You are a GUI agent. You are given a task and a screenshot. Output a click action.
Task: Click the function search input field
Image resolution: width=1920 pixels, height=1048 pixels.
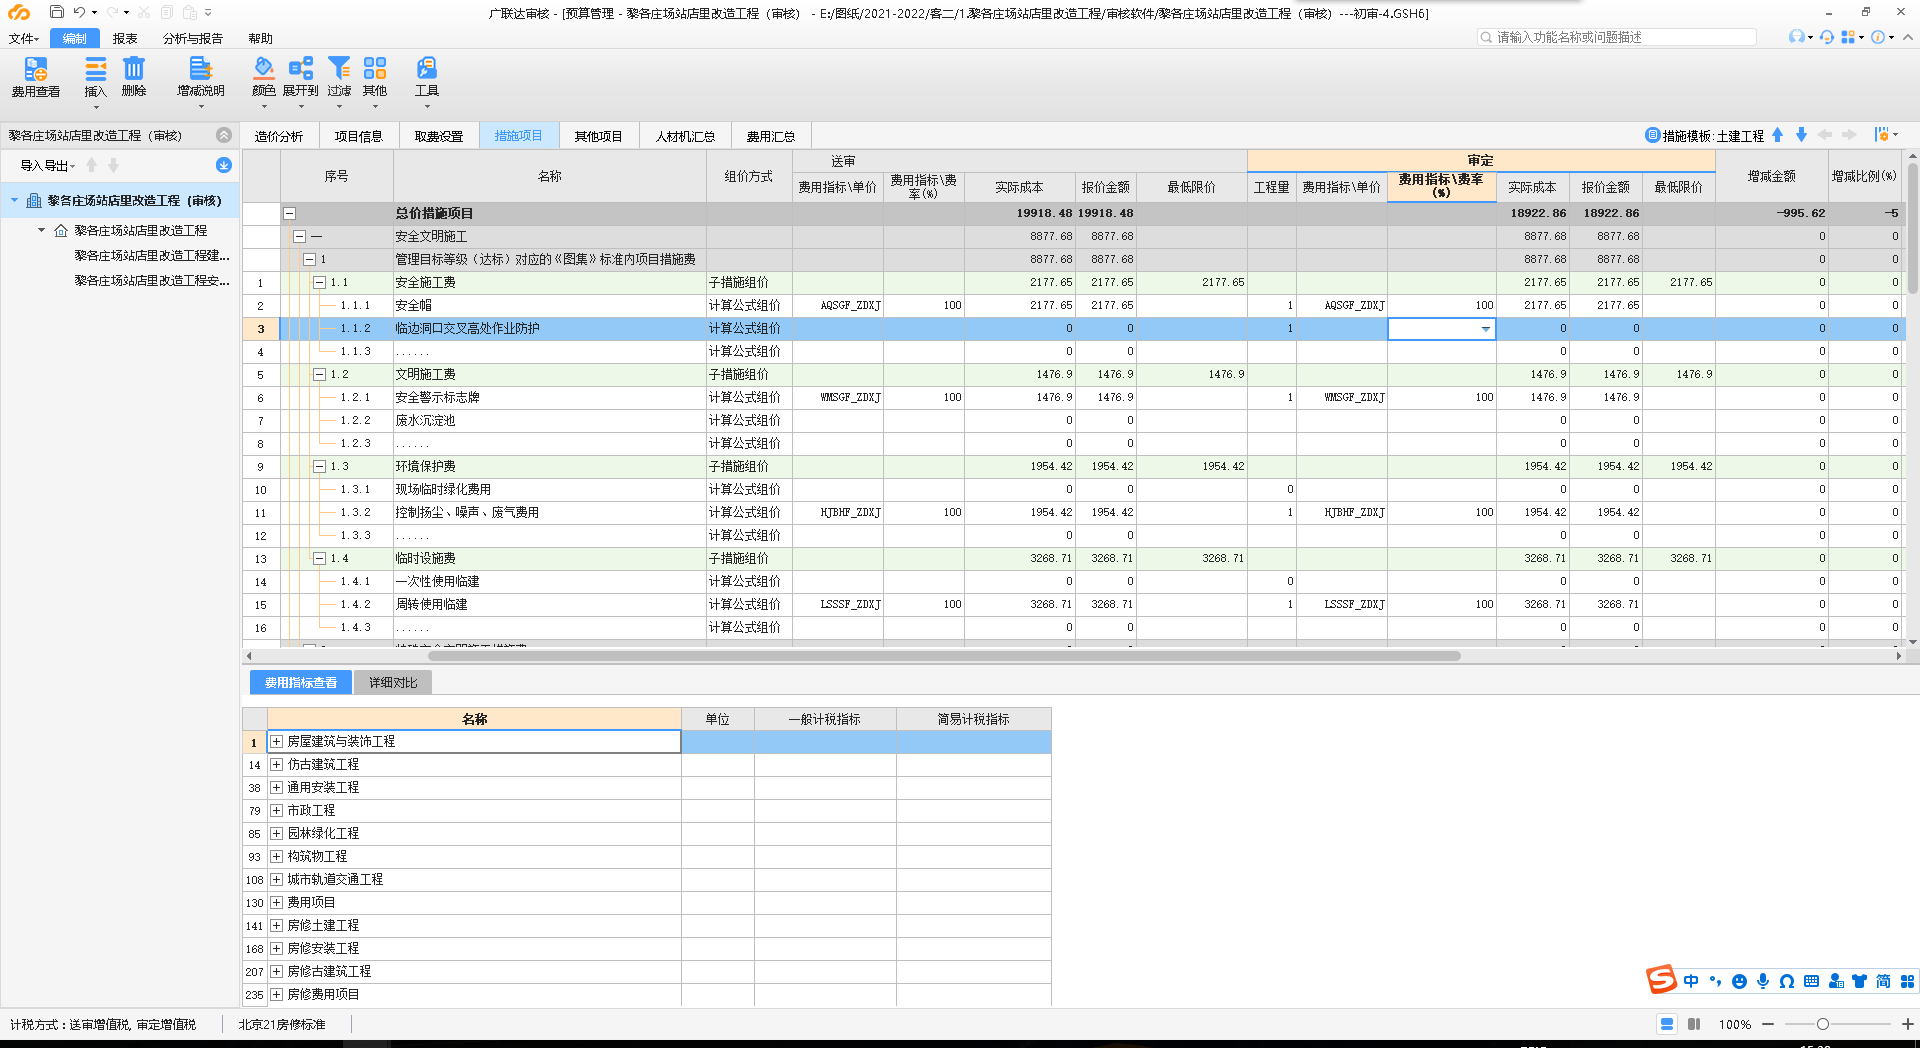click(1617, 37)
